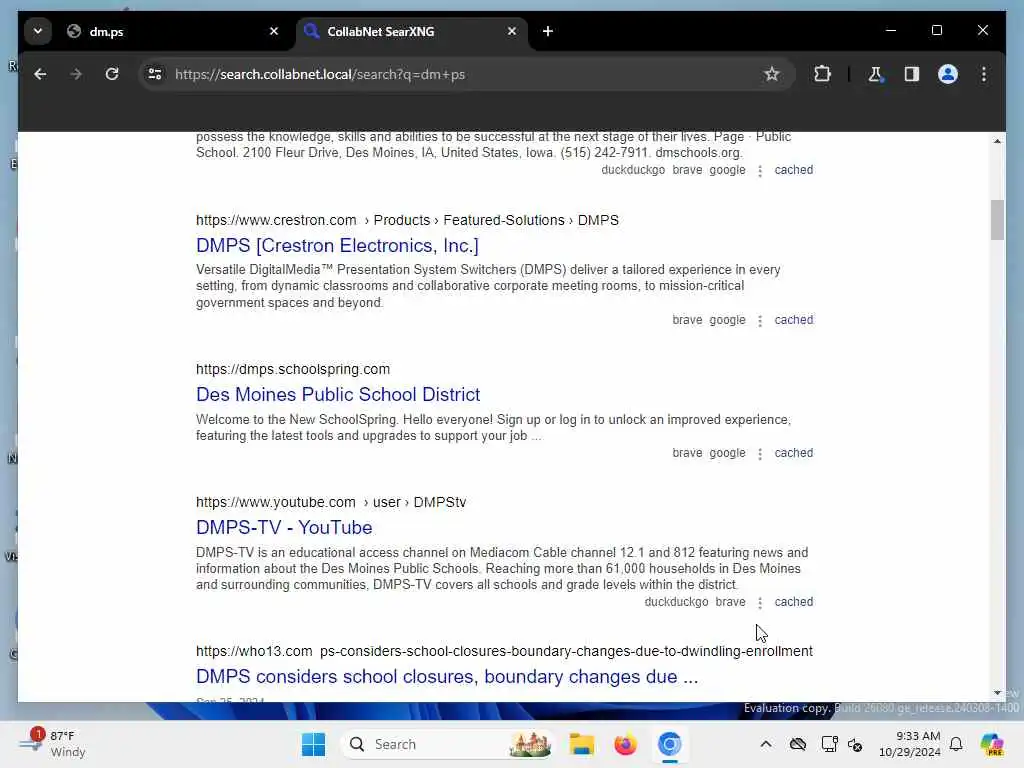Click the cloud sync tray icon
The height and width of the screenshot is (768, 1024).
pyautogui.click(x=797, y=744)
